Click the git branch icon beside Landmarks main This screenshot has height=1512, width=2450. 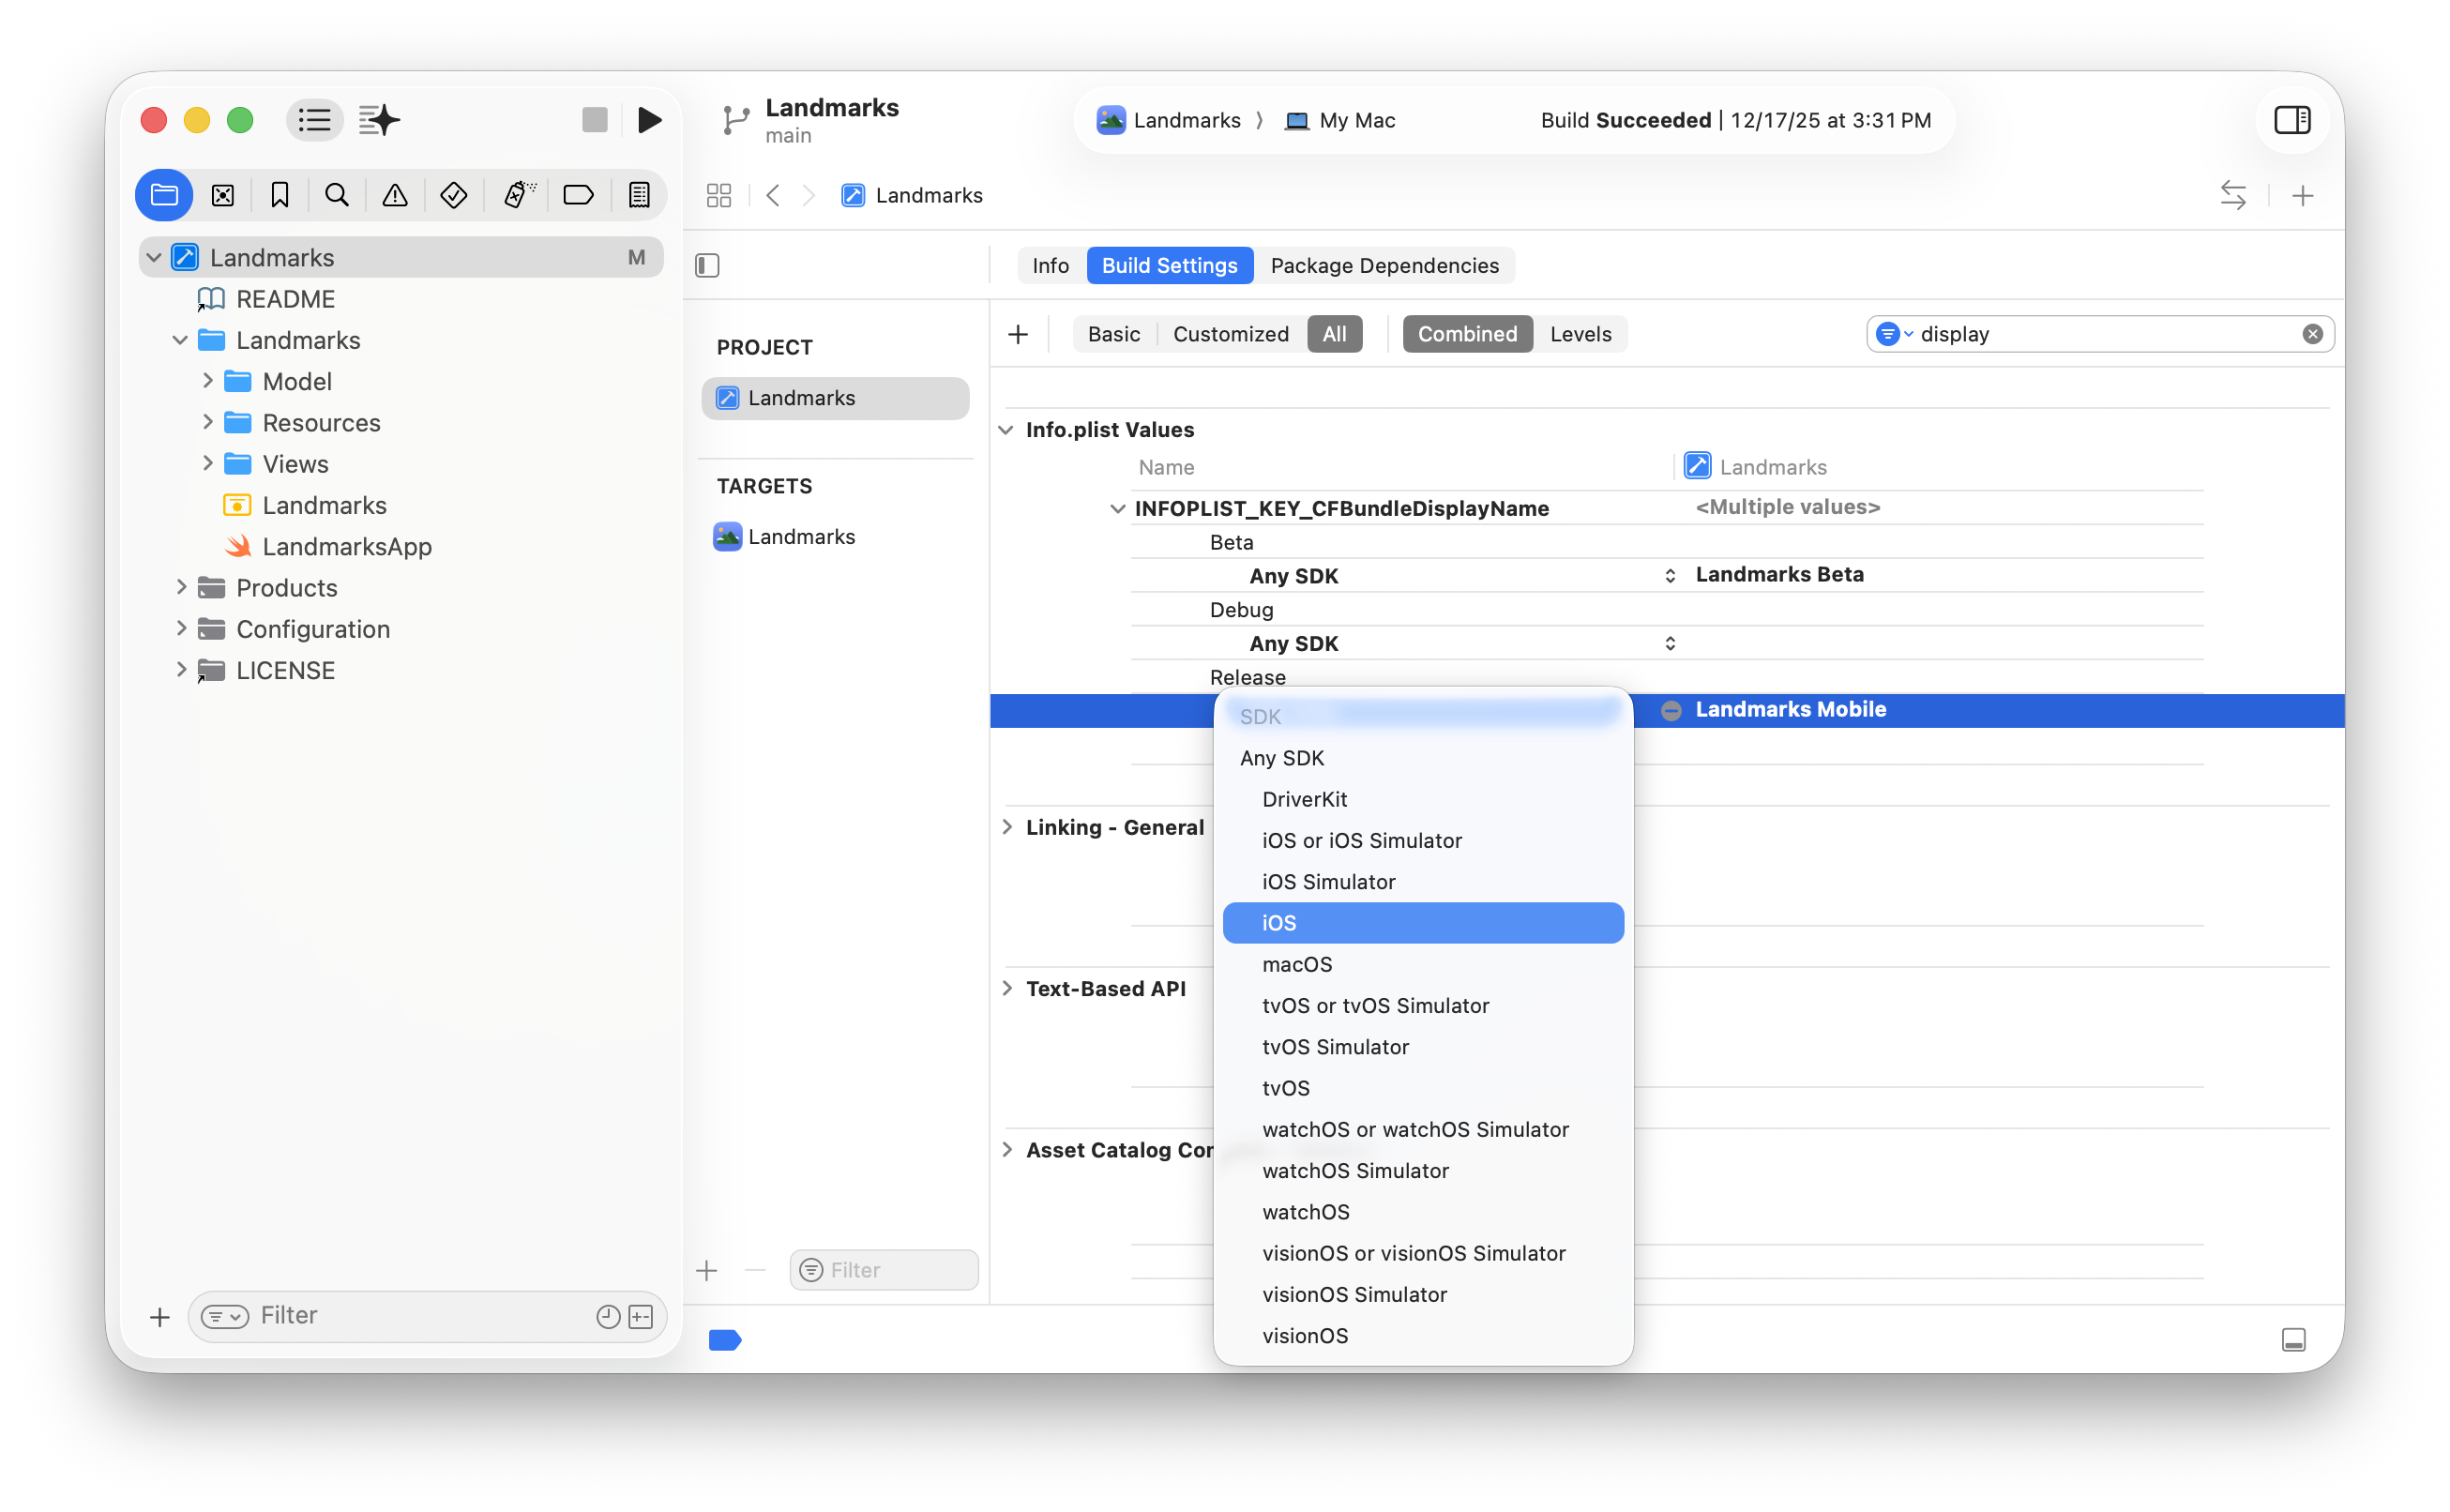(736, 120)
